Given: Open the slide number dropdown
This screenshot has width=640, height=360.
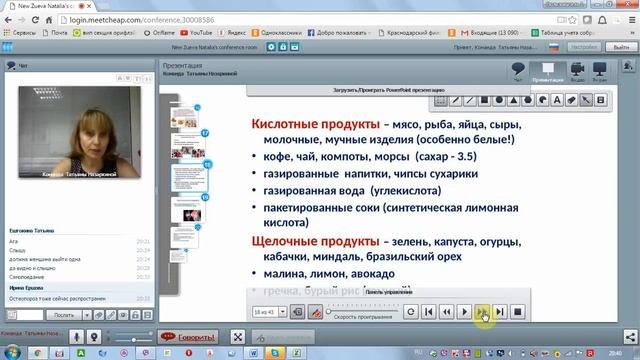Looking at the screenshot, I should pyautogui.click(x=282, y=312).
